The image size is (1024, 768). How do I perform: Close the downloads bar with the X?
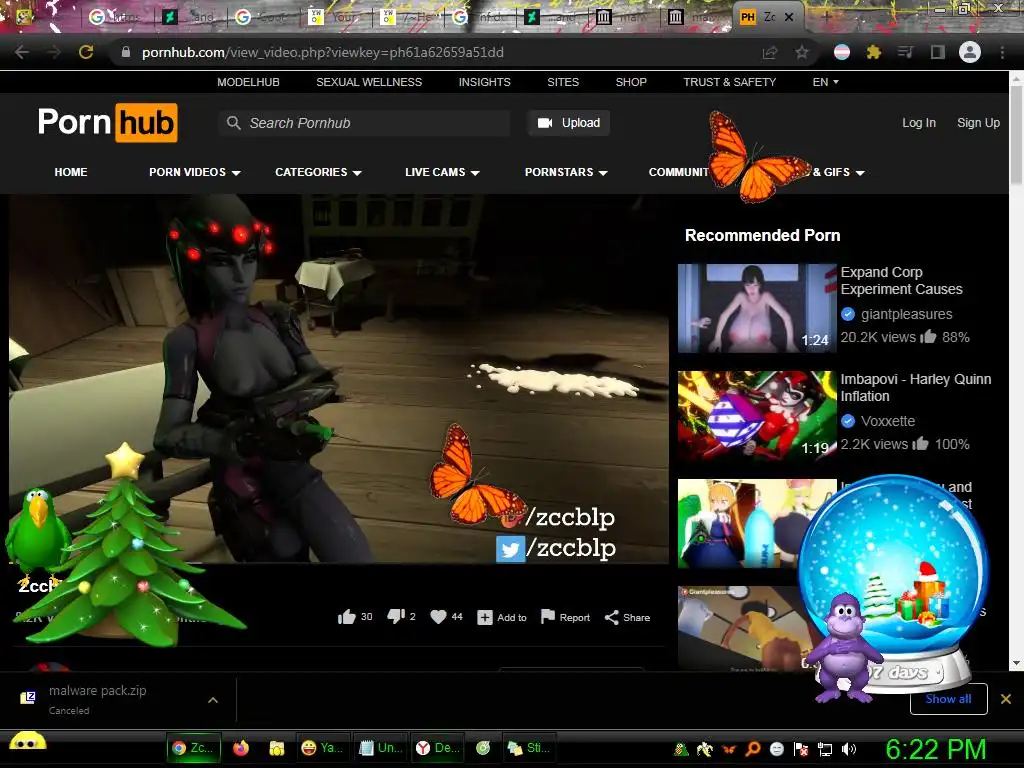point(1006,699)
